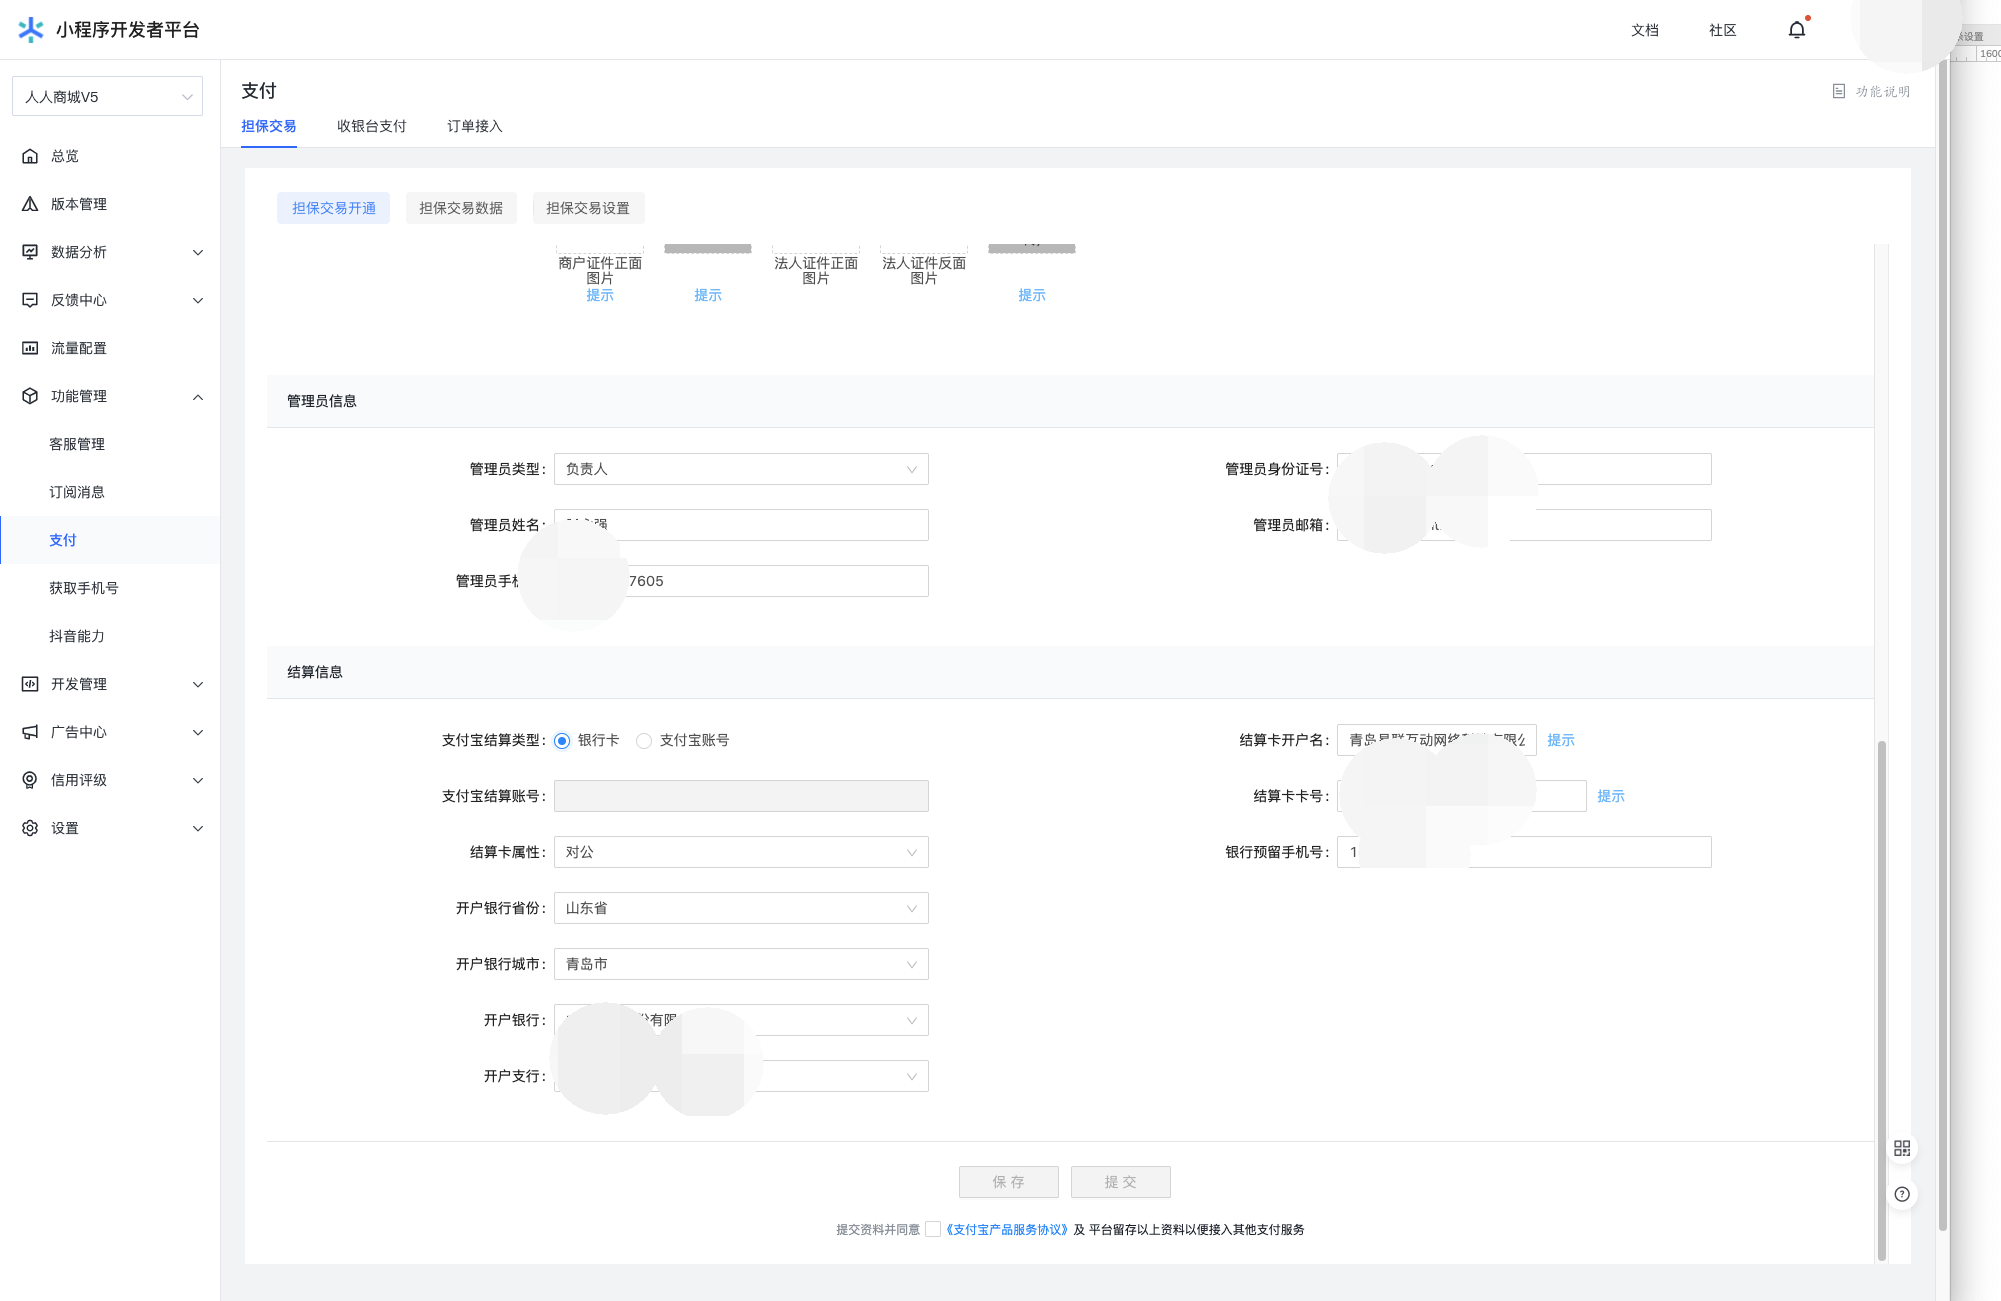This screenshot has width=2001, height=1301.
Task: Open the QR code icon at right edge
Action: [x=1902, y=1148]
